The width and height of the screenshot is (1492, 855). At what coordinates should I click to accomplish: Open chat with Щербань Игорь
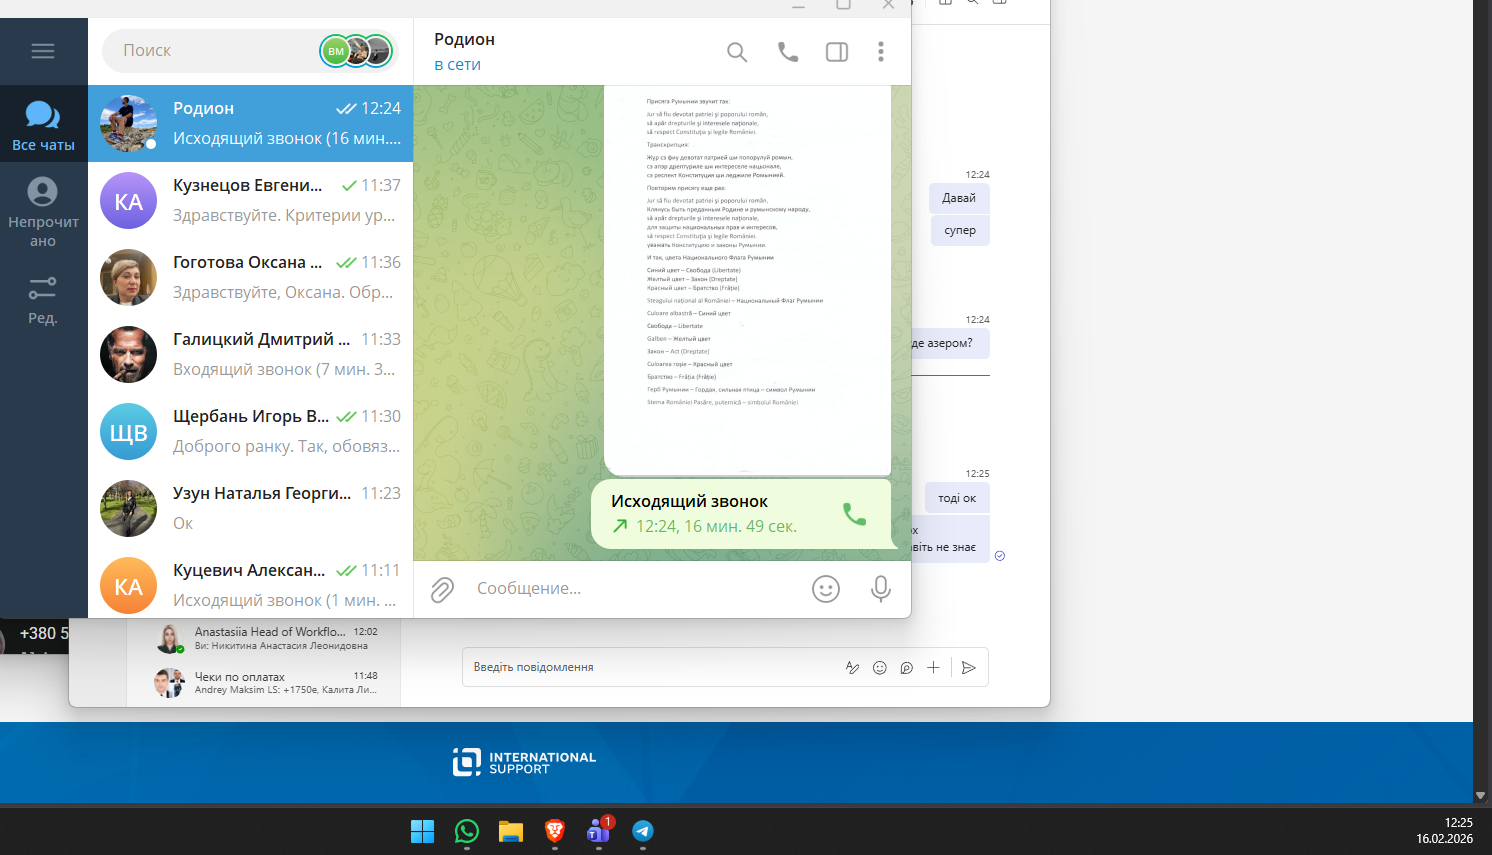tap(250, 431)
